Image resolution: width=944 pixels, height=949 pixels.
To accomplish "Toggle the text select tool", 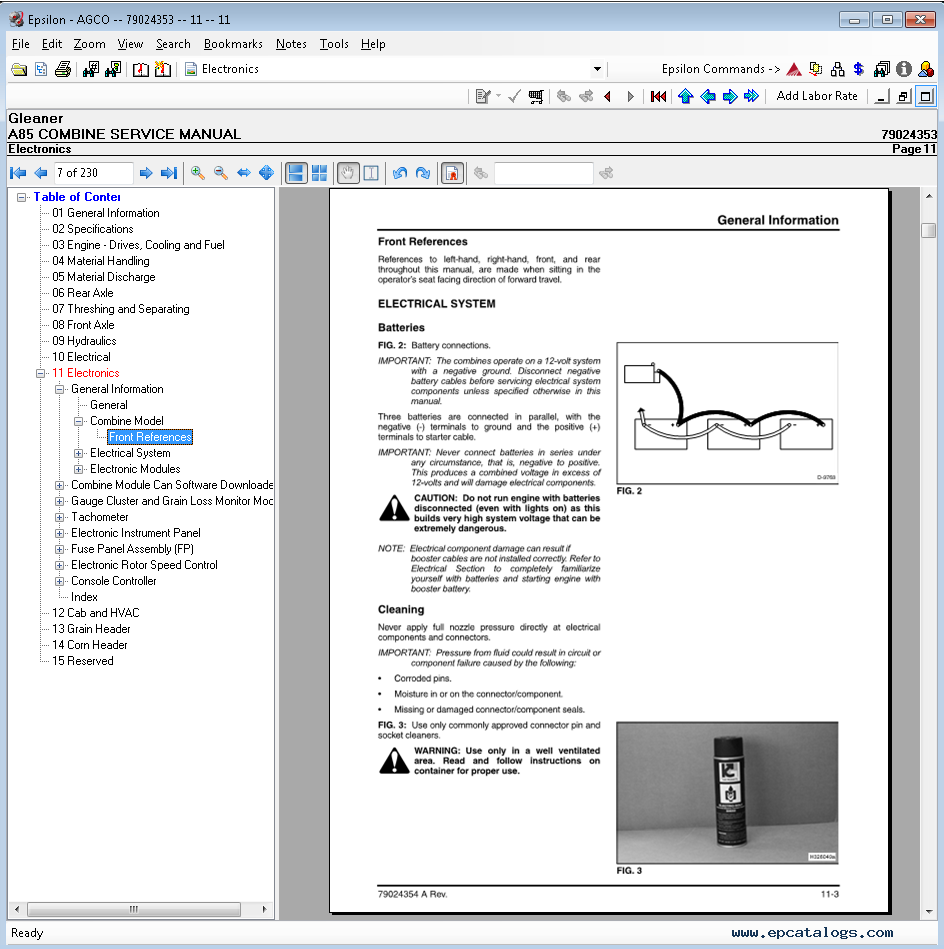I will tap(371, 173).
